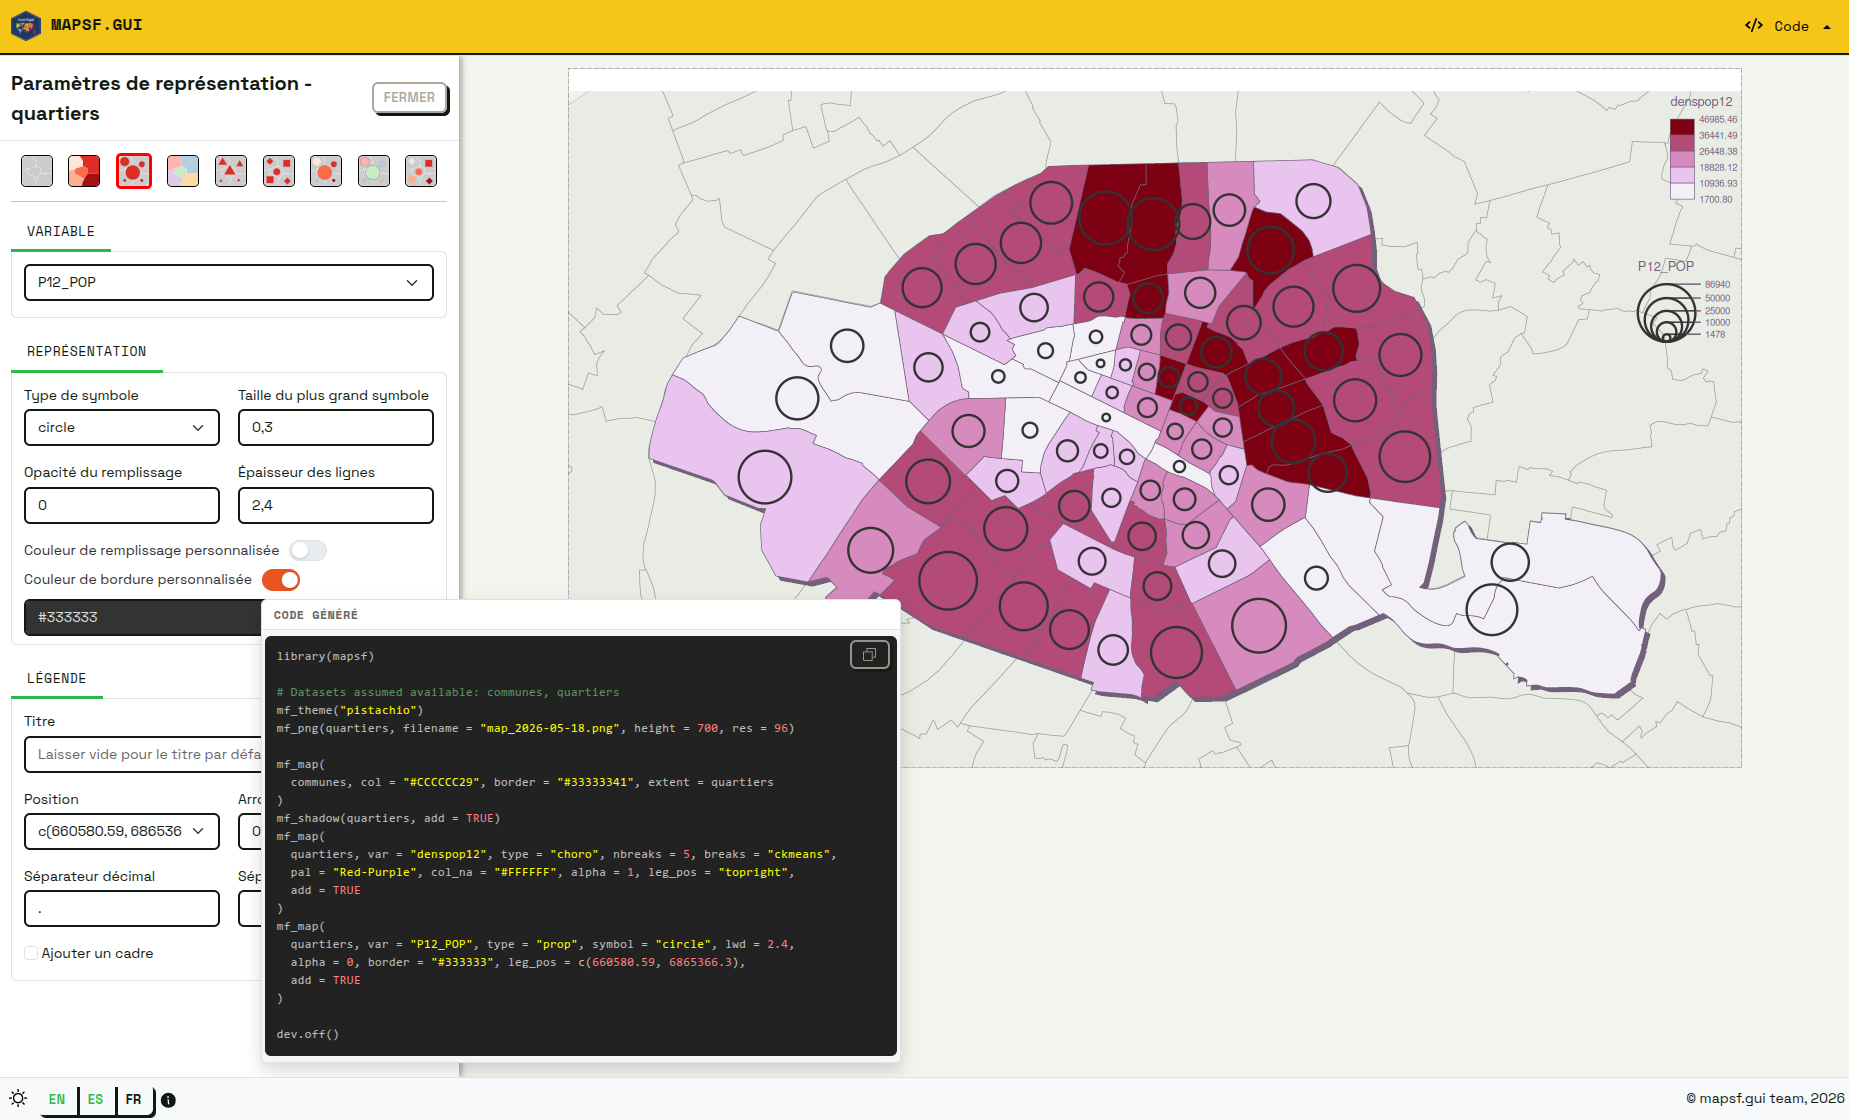The width and height of the screenshot is (1849, 1120).
Task: Click the denspop12 legend title on the map
Action: [x=1701, y=101]
